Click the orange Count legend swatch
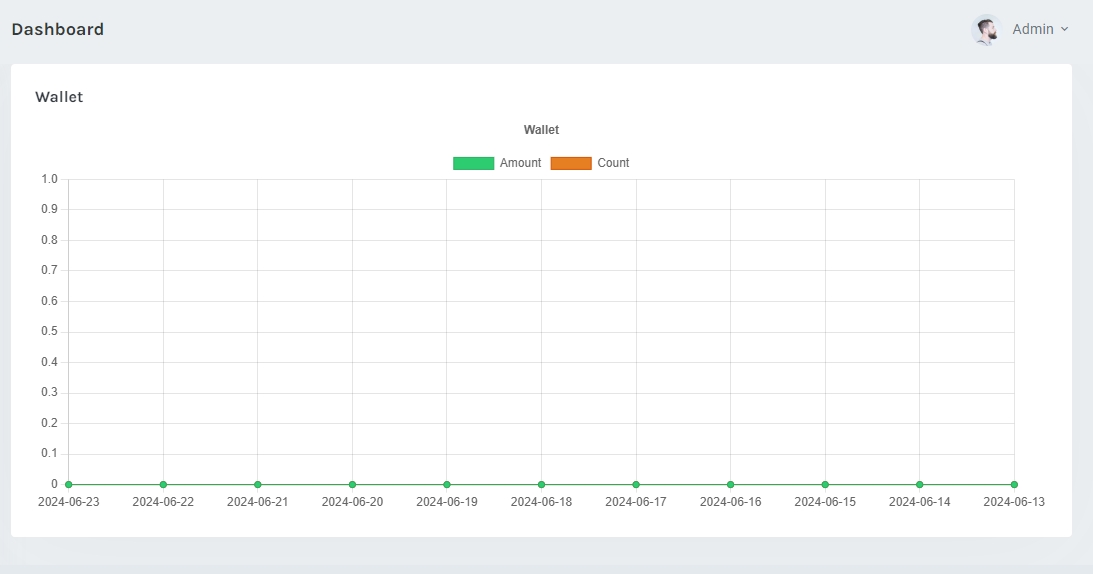Viewport: 1093px width, 574px height. (571, 163)
